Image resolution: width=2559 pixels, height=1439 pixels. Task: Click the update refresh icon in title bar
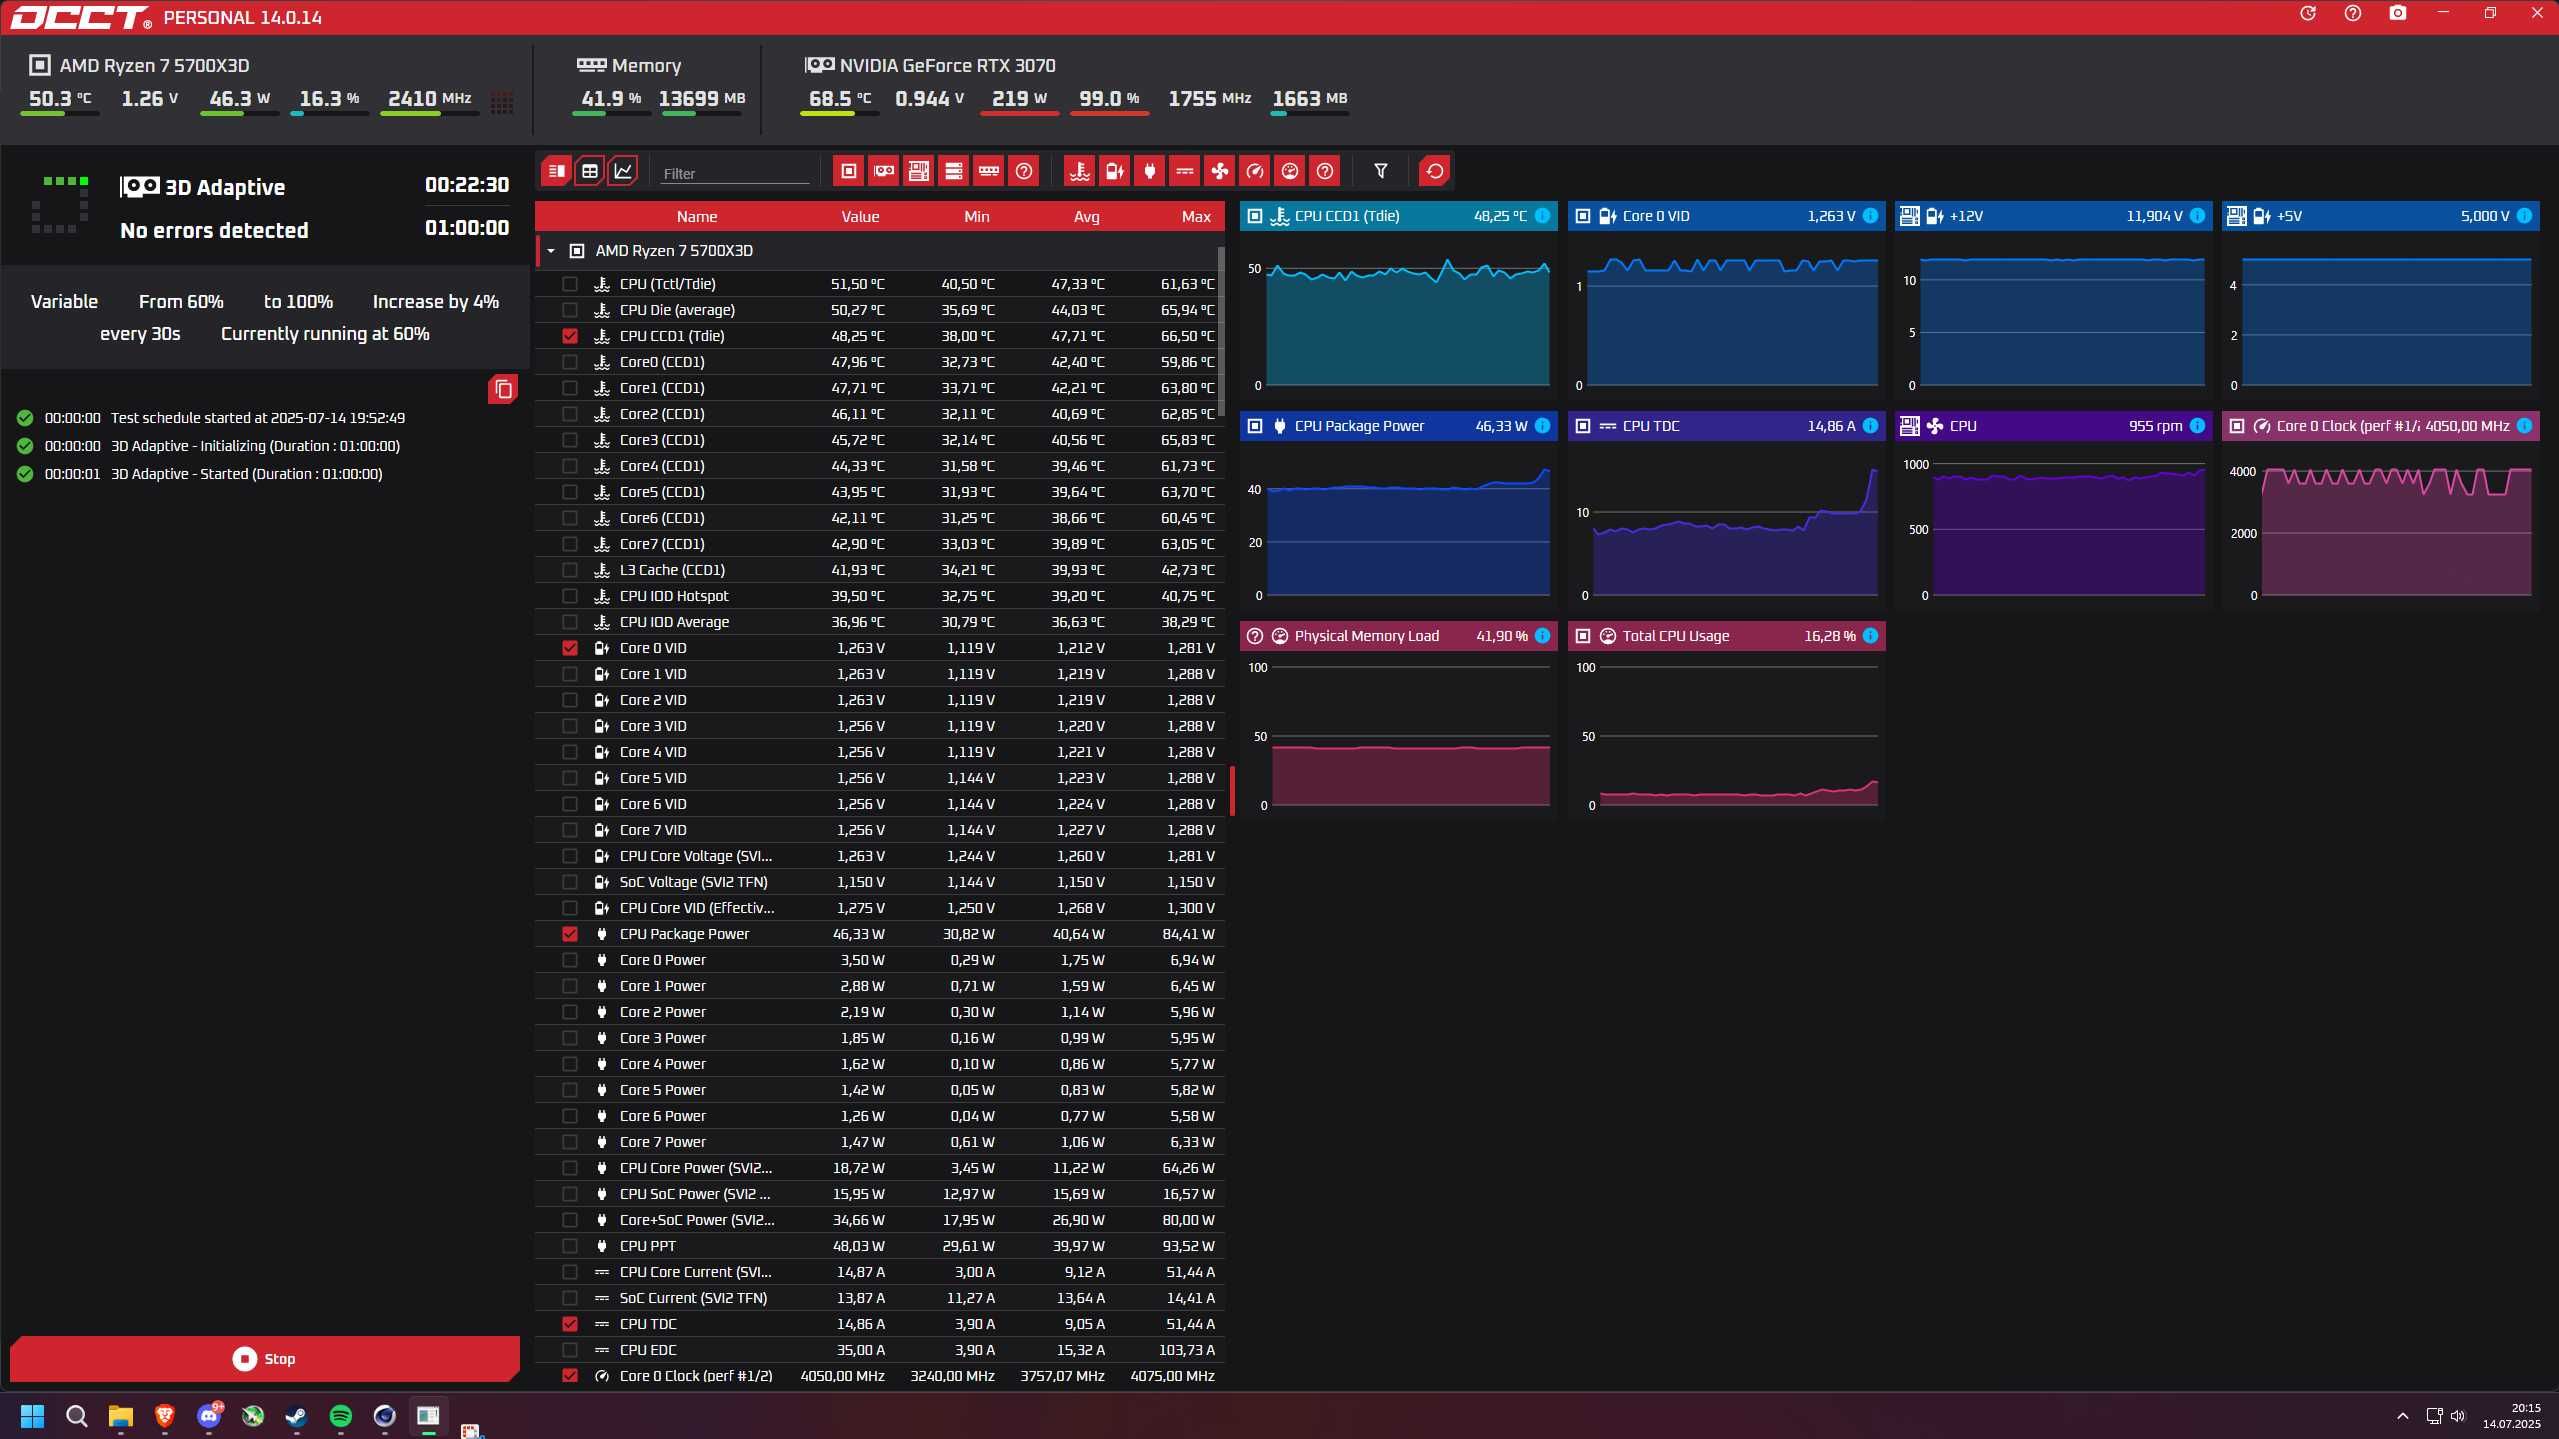[2308, 13]
